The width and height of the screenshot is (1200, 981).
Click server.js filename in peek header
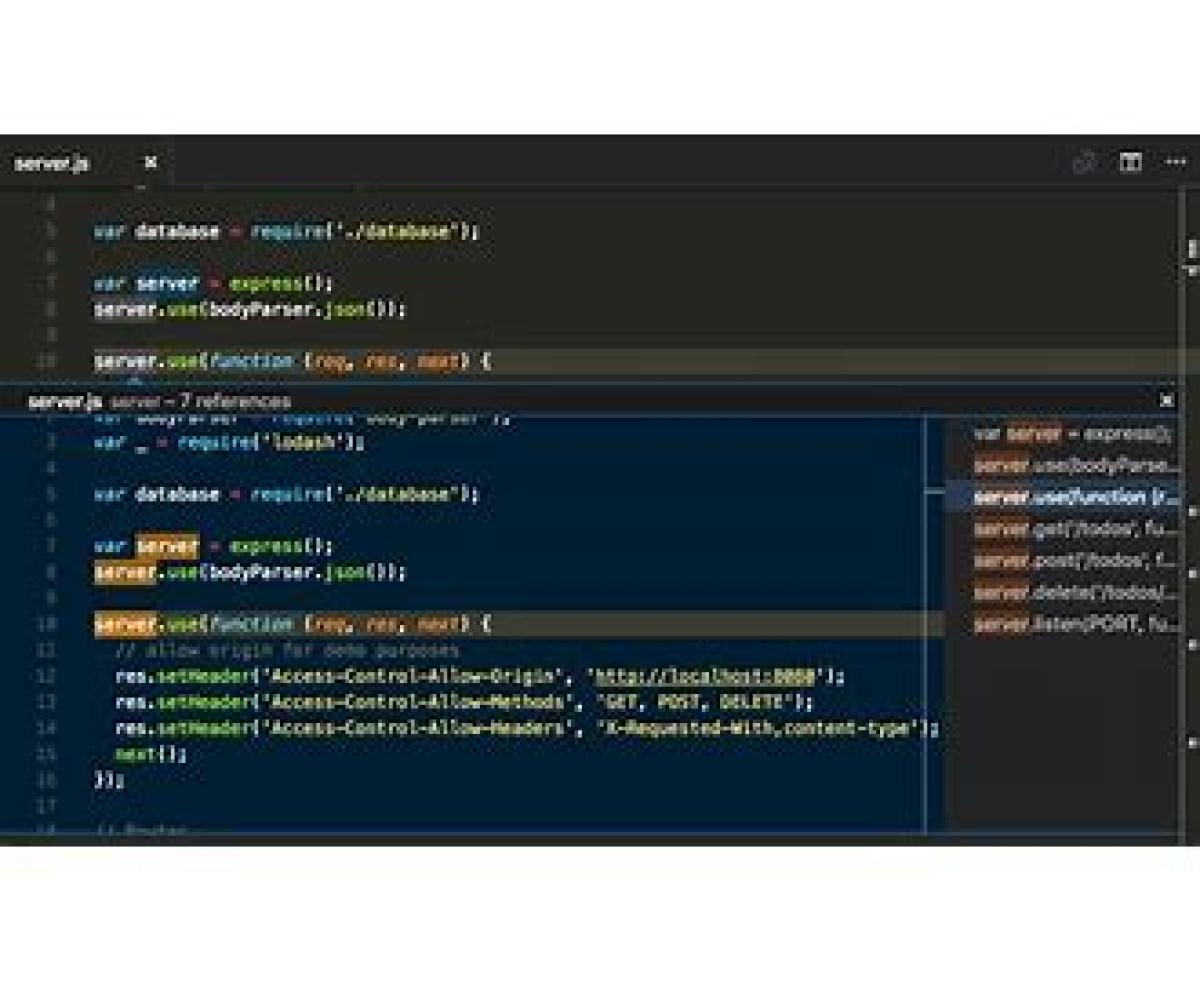[65, 401]
